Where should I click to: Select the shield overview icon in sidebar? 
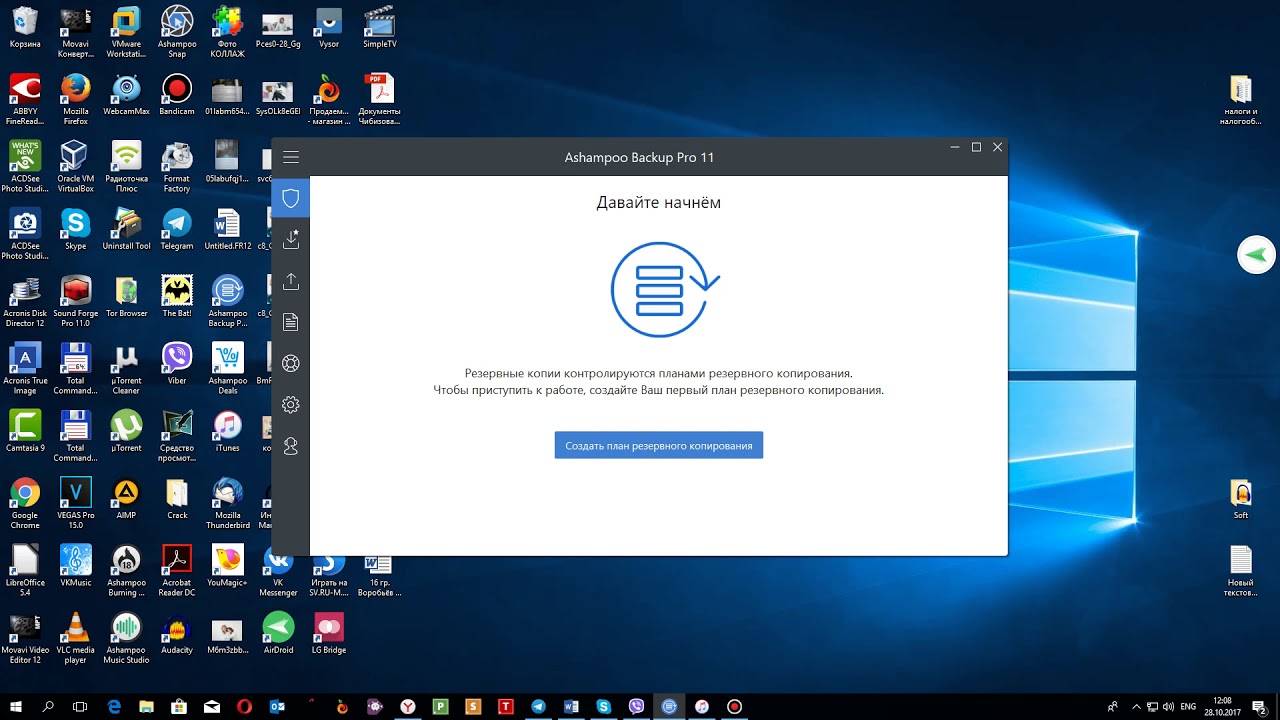(x=291, y=198)
